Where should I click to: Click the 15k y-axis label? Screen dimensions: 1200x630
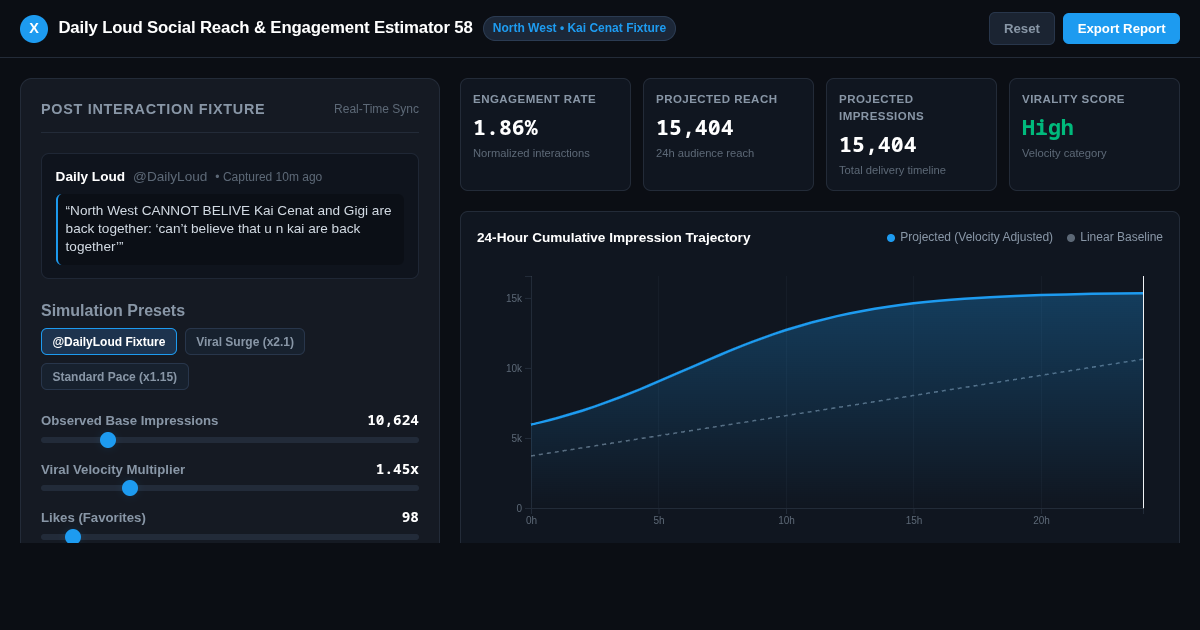click(514, 298)
